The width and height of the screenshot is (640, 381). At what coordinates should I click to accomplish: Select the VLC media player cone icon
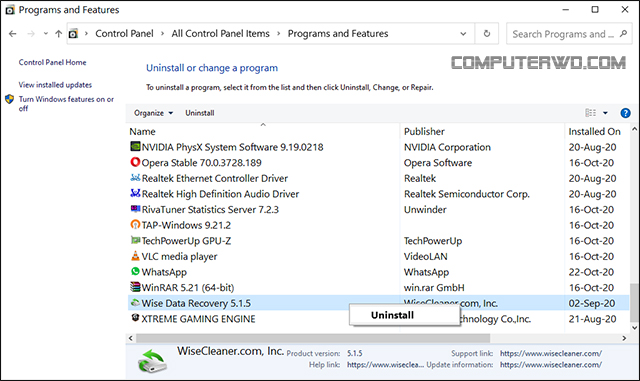click(x=135, y=256)
